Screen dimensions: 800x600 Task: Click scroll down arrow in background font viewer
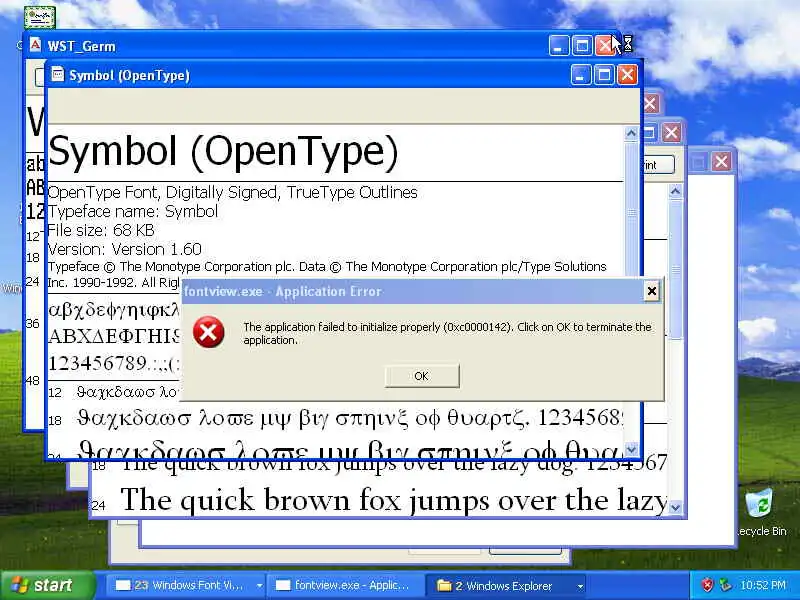click(675, 507)
